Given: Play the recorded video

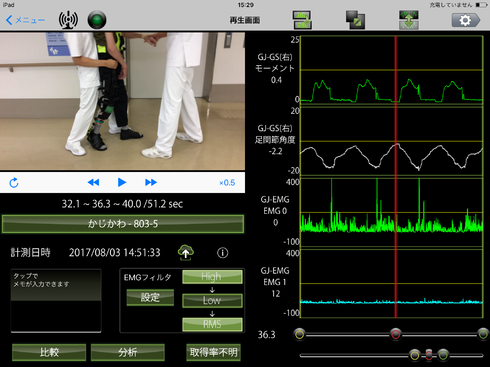Looking at the screenshot, I should coord(122,182).
